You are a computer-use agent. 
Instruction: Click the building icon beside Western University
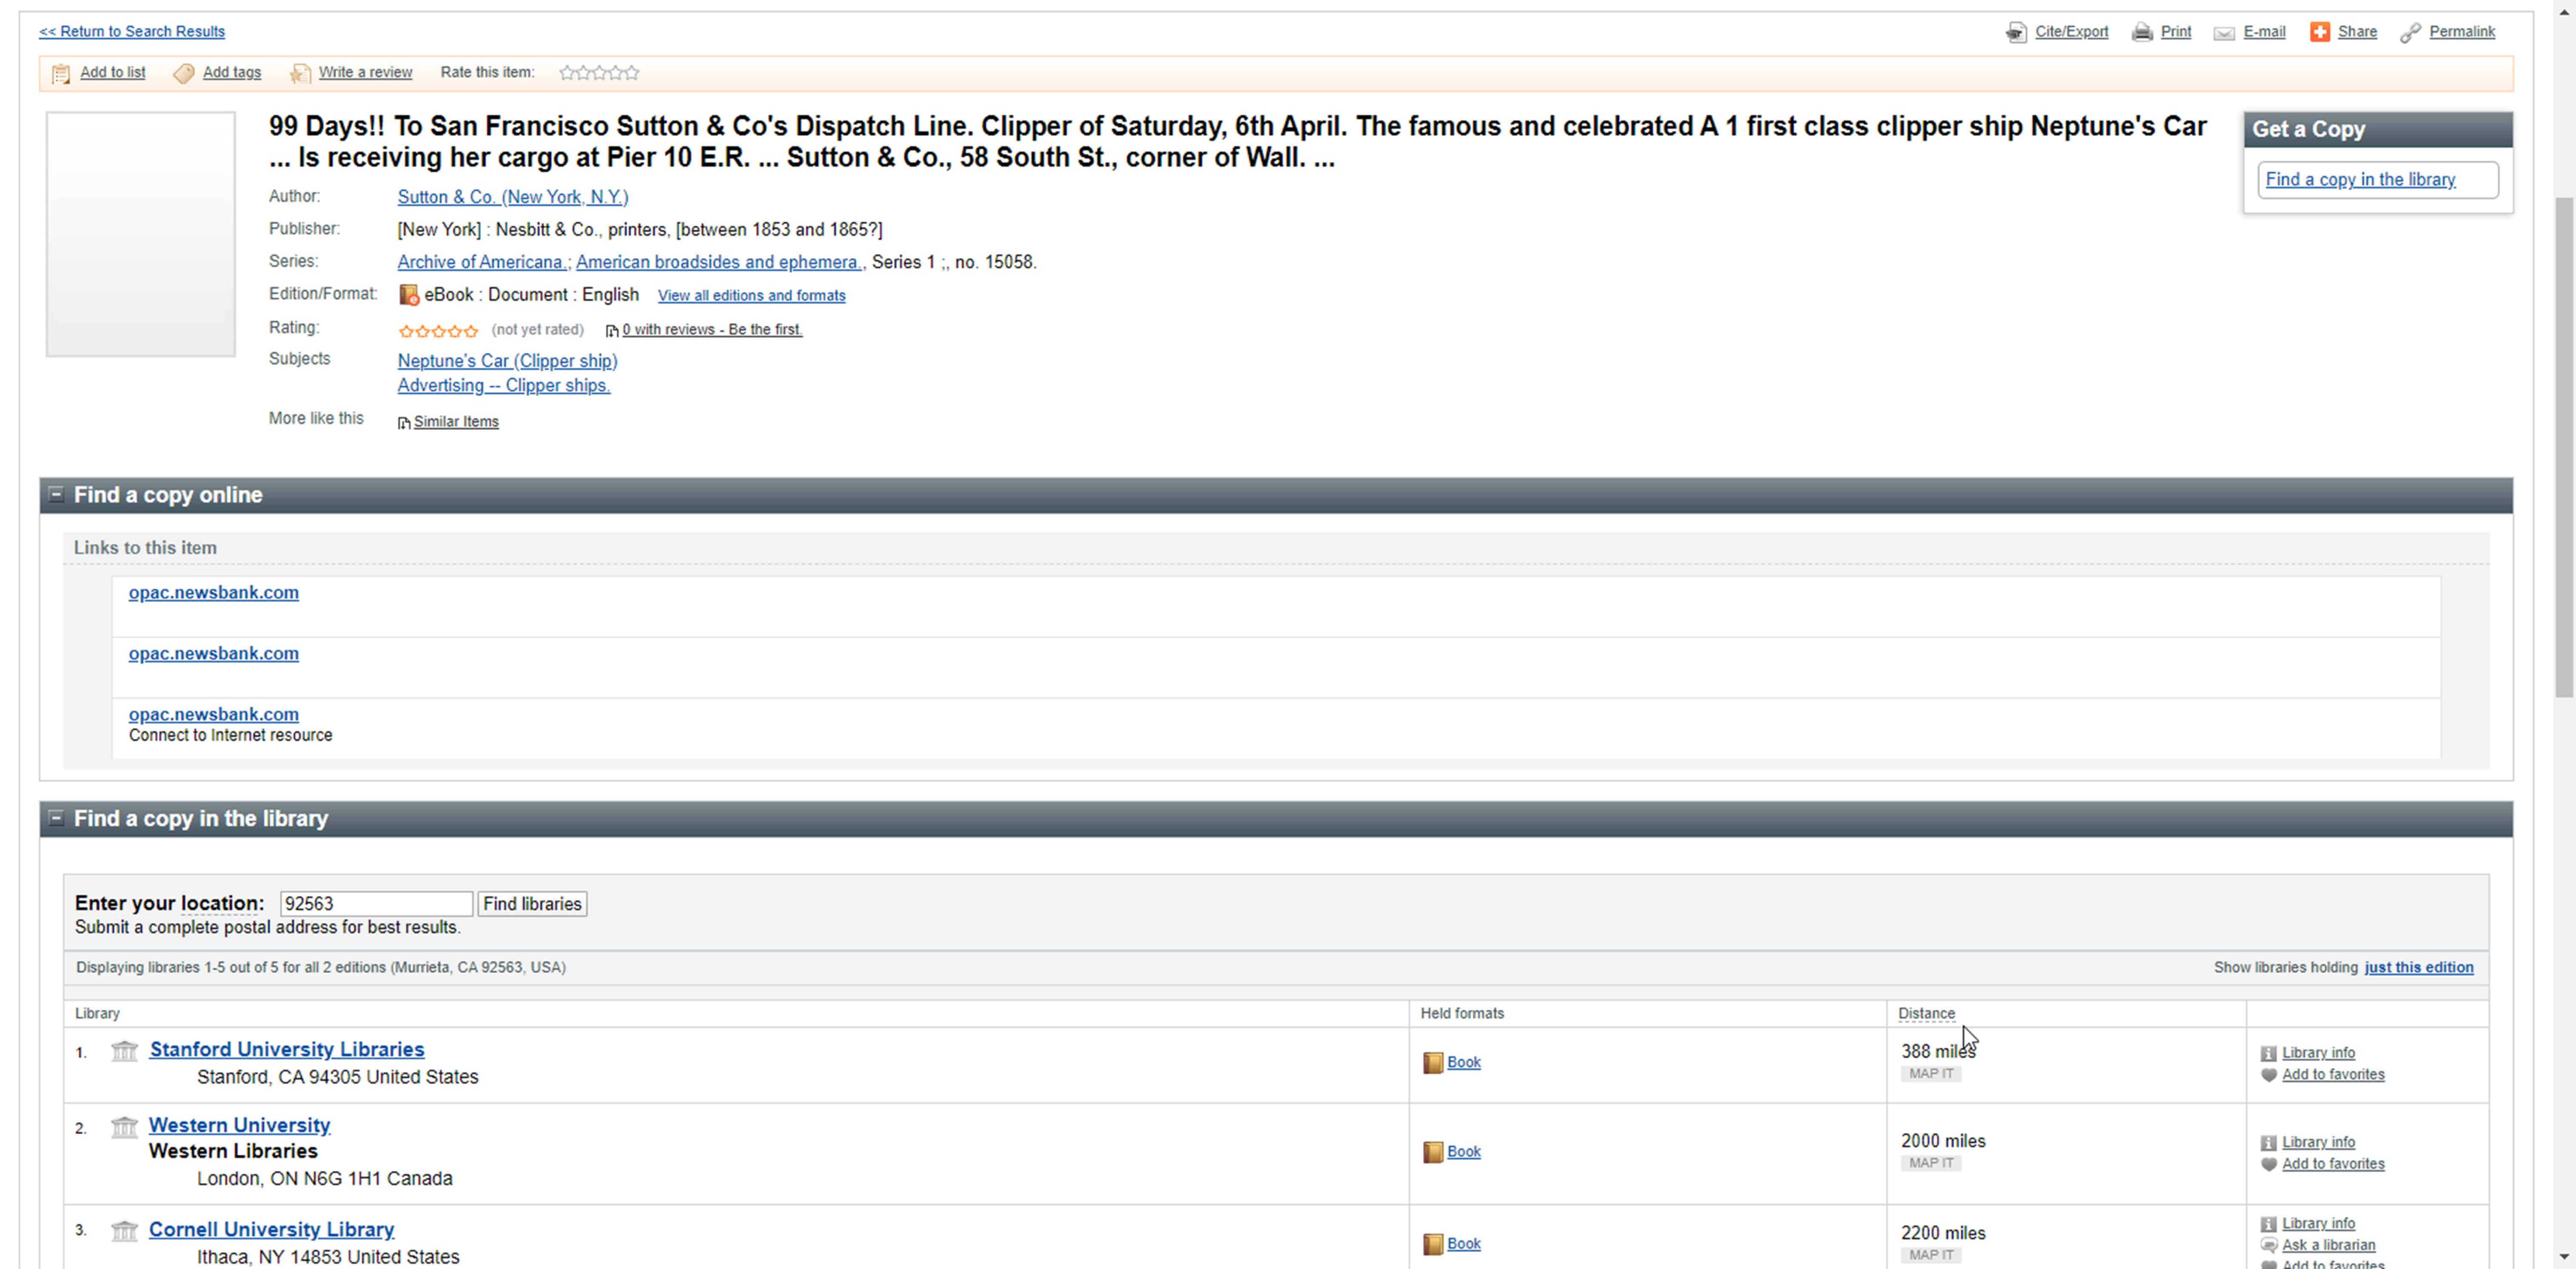pos(124,1127)
